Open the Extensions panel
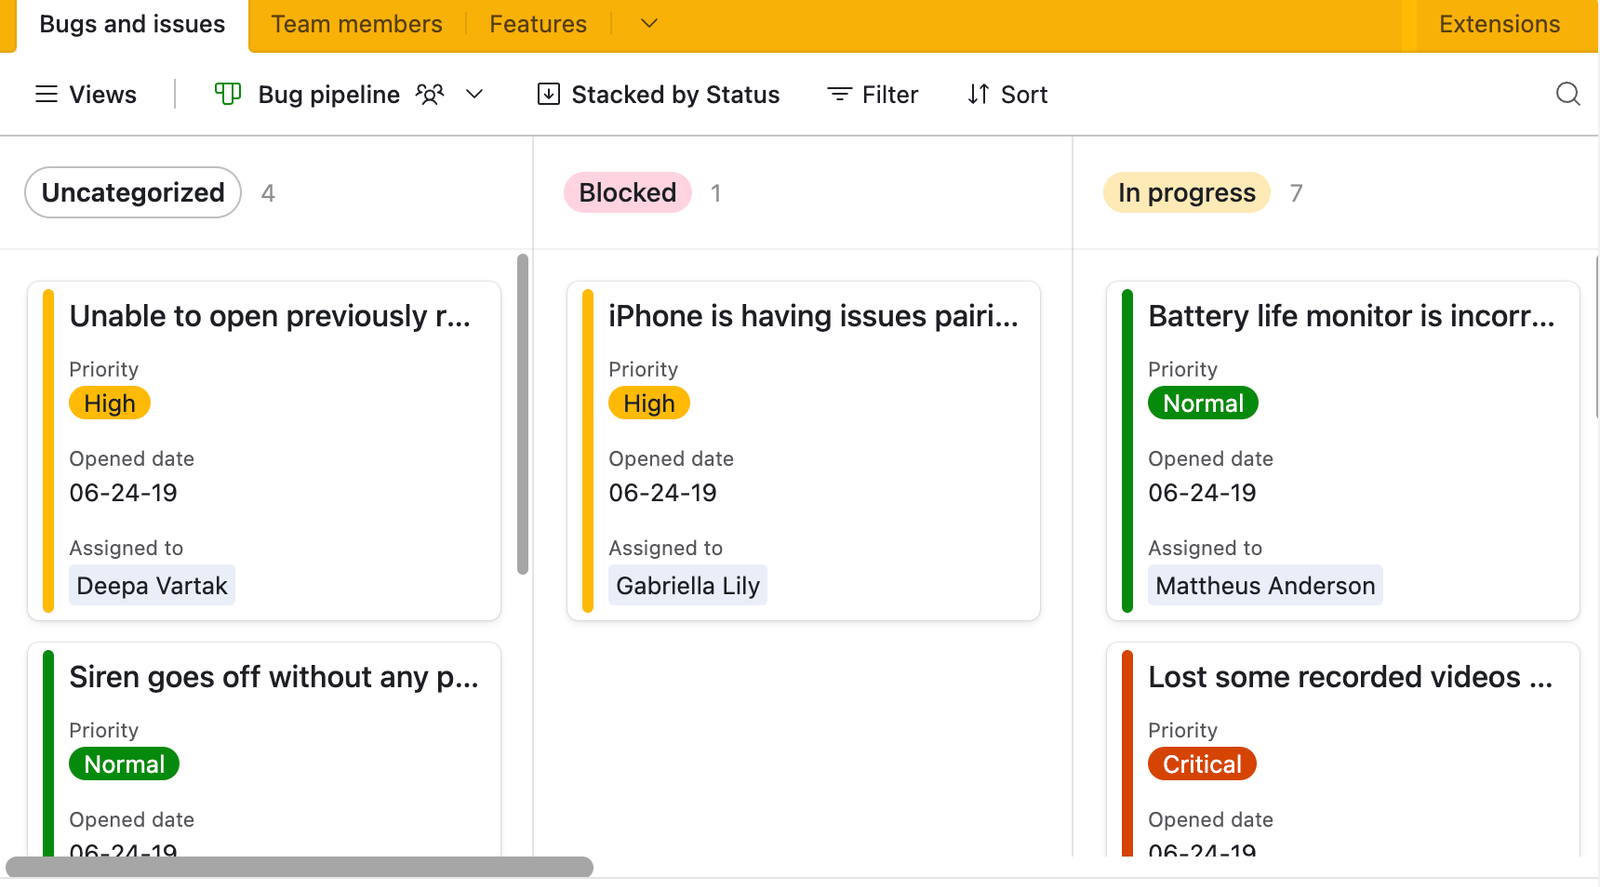This screenshot has width=1600, height=887. click(1499, 24)
